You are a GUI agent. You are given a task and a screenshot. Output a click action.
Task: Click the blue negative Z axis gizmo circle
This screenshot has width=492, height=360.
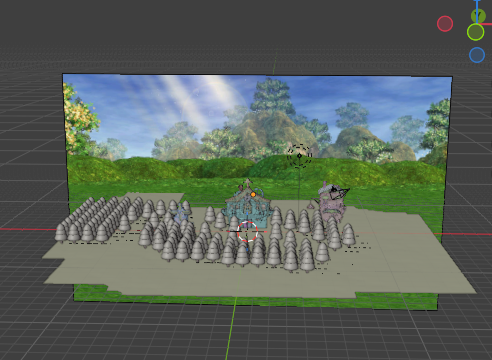[x=477, y=55]
